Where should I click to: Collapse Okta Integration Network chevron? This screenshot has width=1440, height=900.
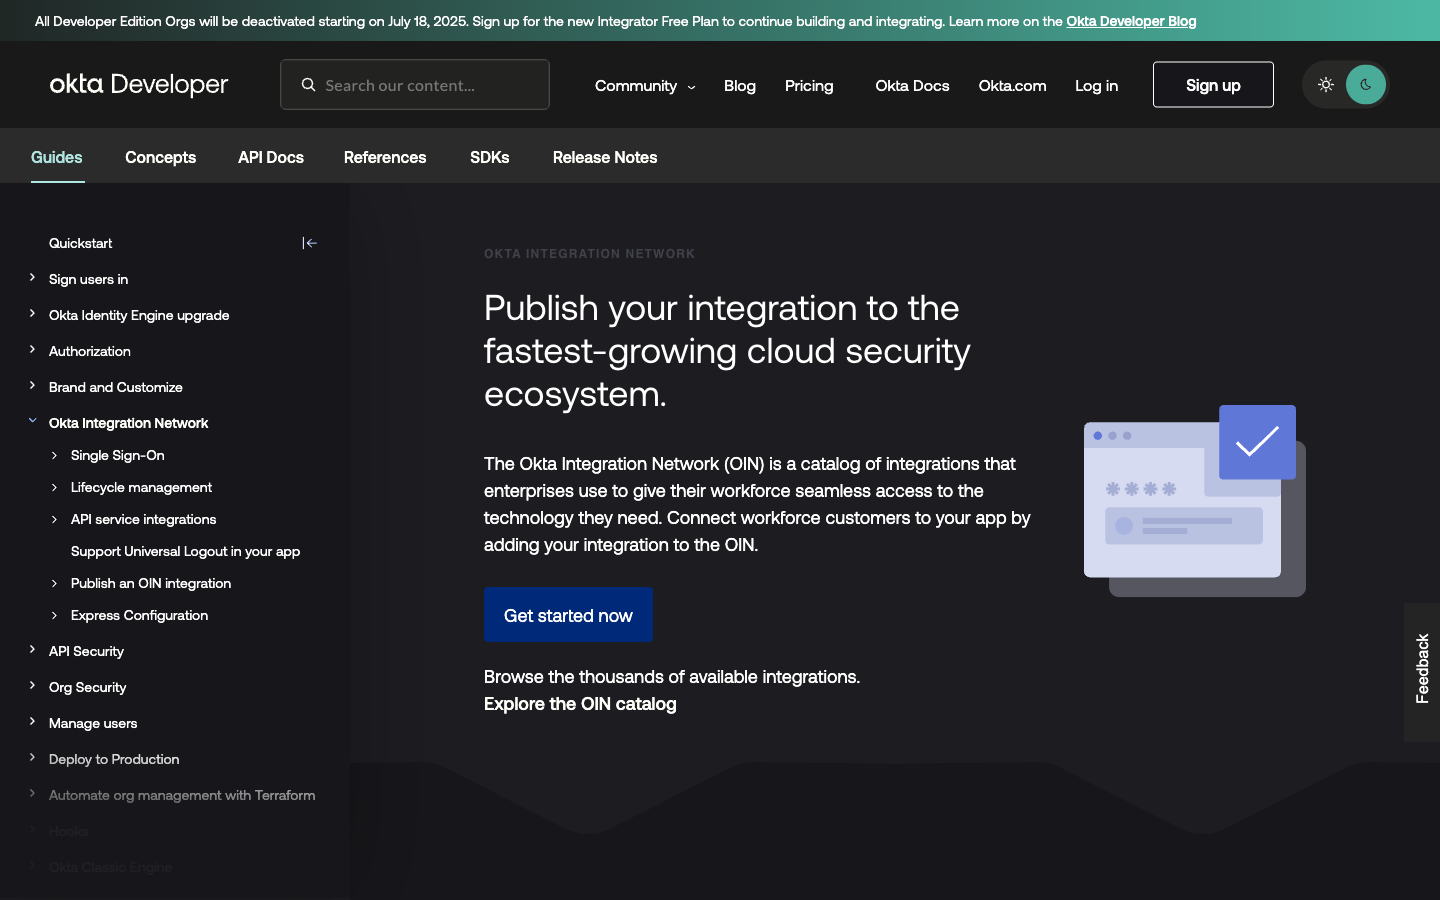click(x=32, y=421)
